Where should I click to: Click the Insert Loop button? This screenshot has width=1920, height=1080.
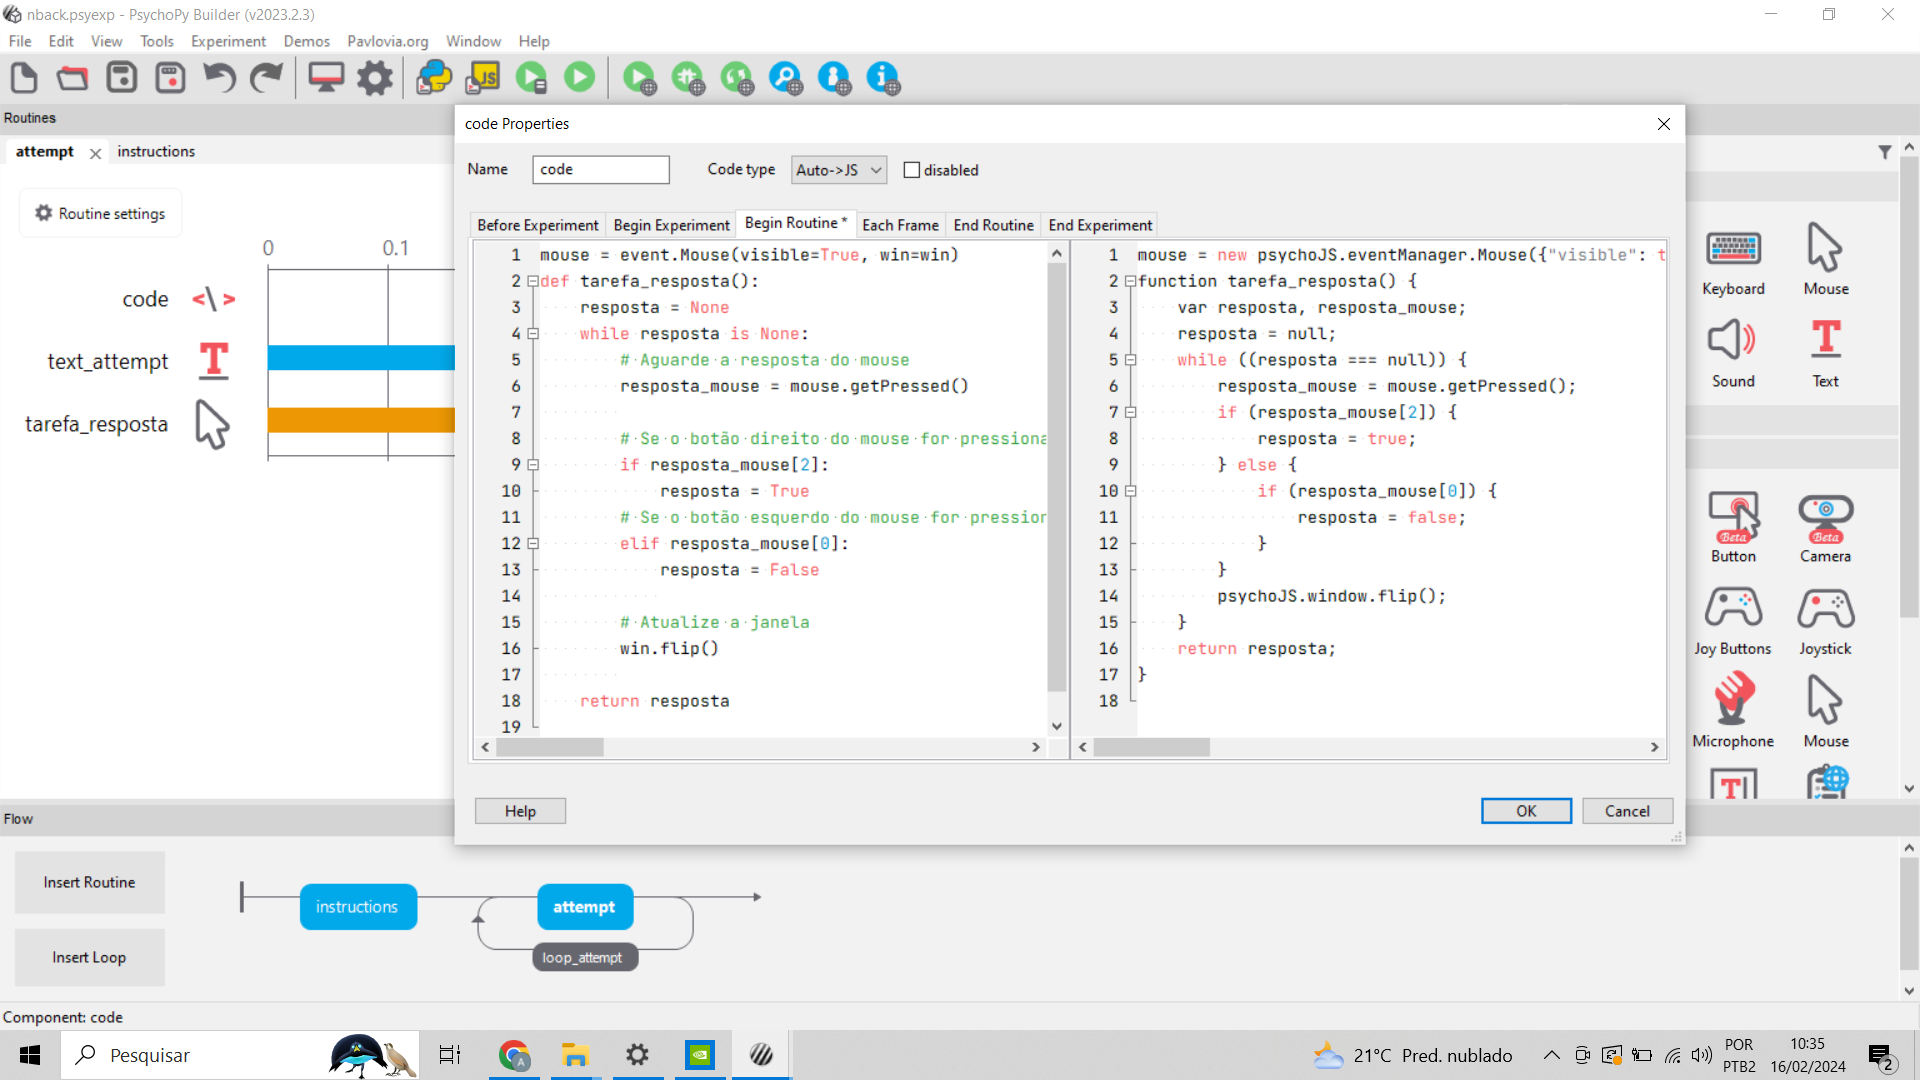89,957
